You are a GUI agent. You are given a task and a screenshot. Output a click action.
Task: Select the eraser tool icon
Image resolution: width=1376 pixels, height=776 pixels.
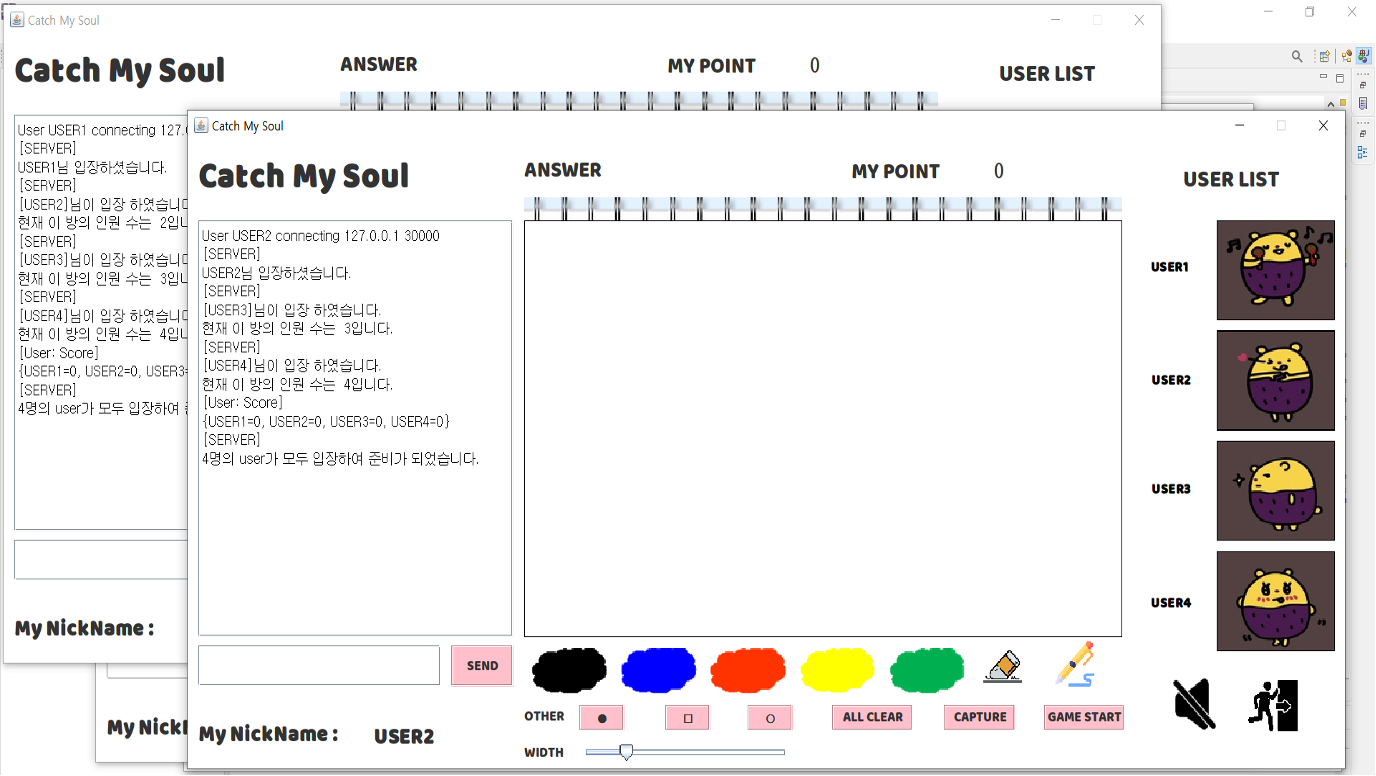[1003, 667]
